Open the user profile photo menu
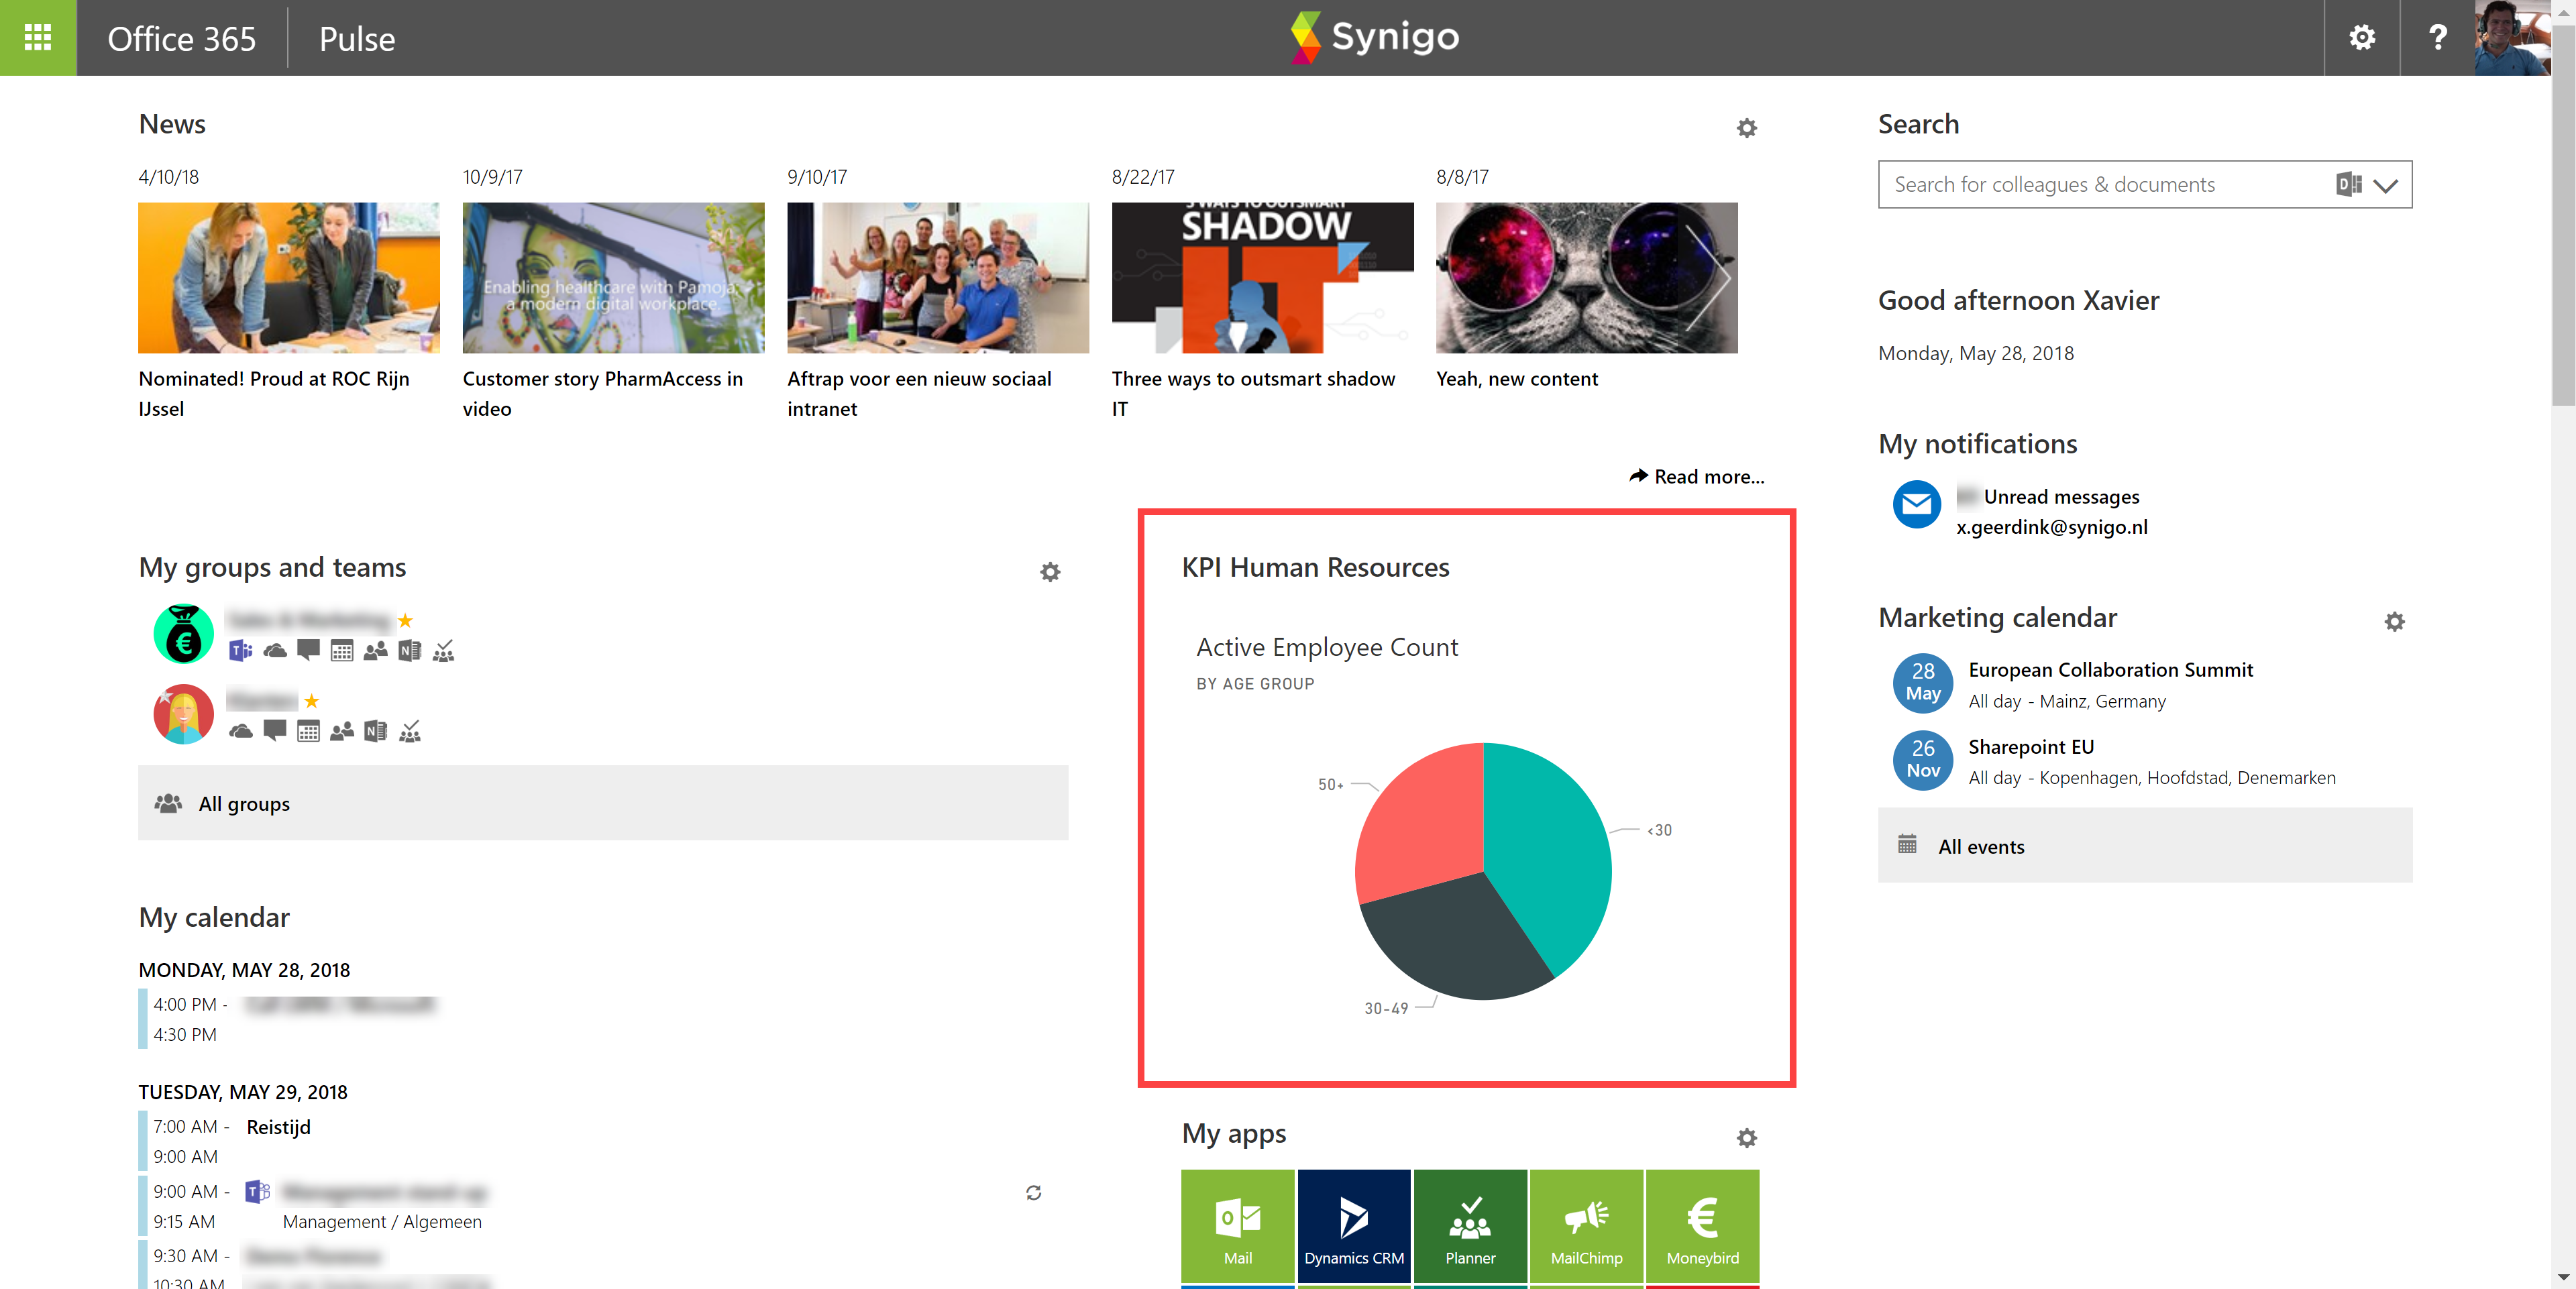Image resolution: width=2576 pixels, height=1289 pixels. pyautogui.click(x=2512, y=37)
